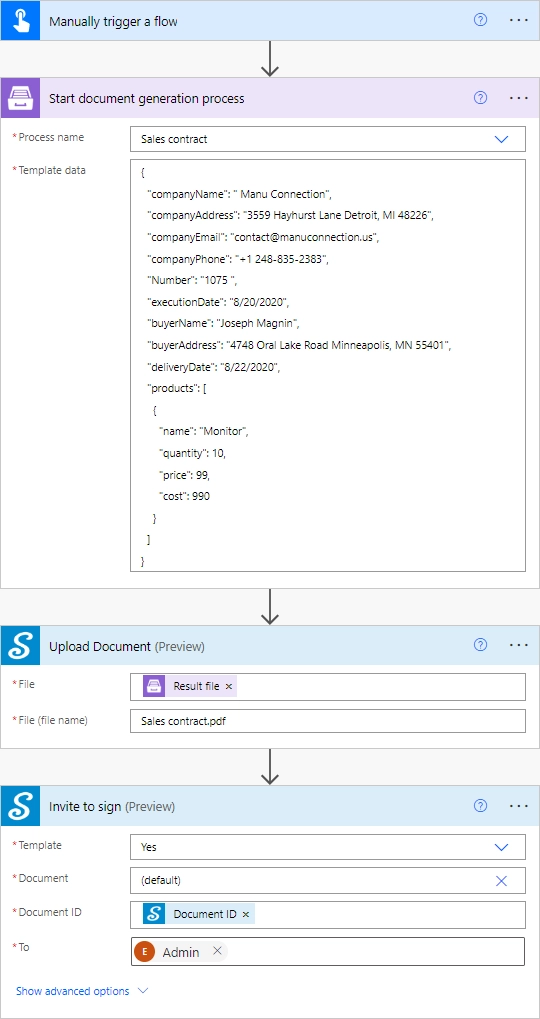540x1019 pixels.
Task: Open ellipsis menu of Invite to sign step
Action: (x=519, y=805)
